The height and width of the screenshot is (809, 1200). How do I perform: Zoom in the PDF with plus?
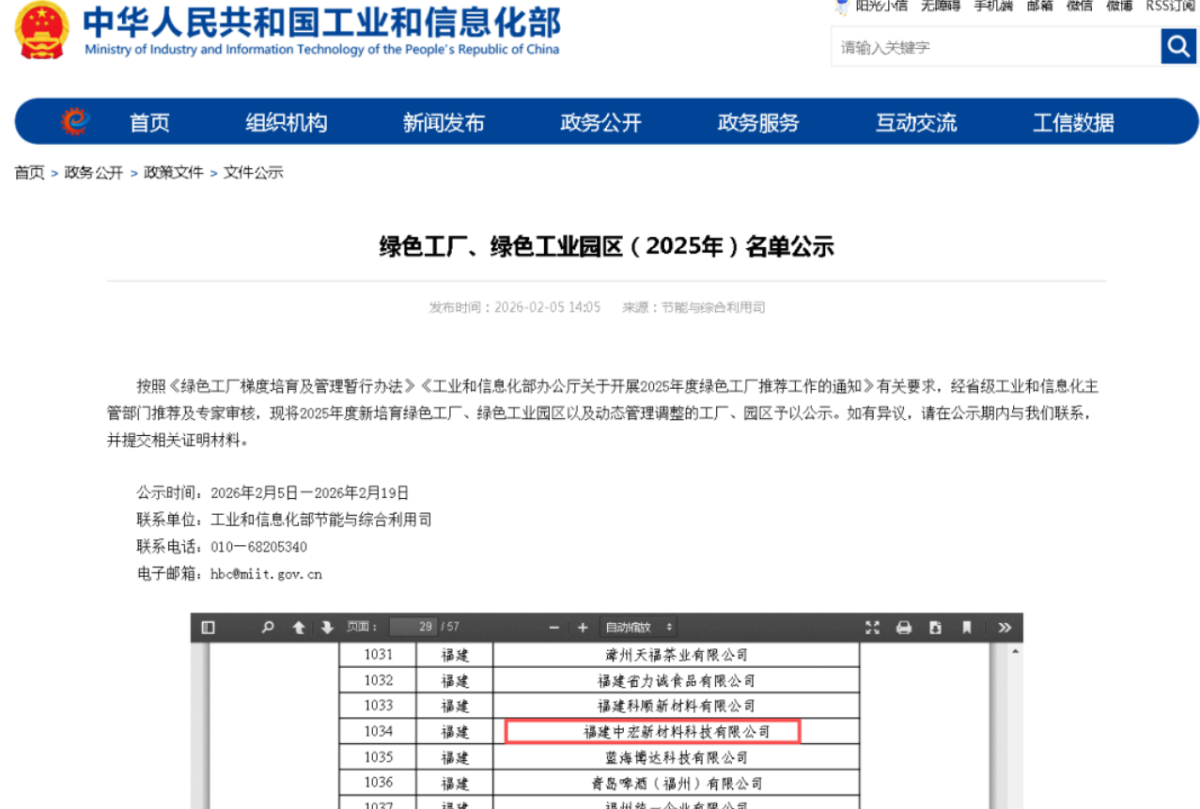coord(583,627)
